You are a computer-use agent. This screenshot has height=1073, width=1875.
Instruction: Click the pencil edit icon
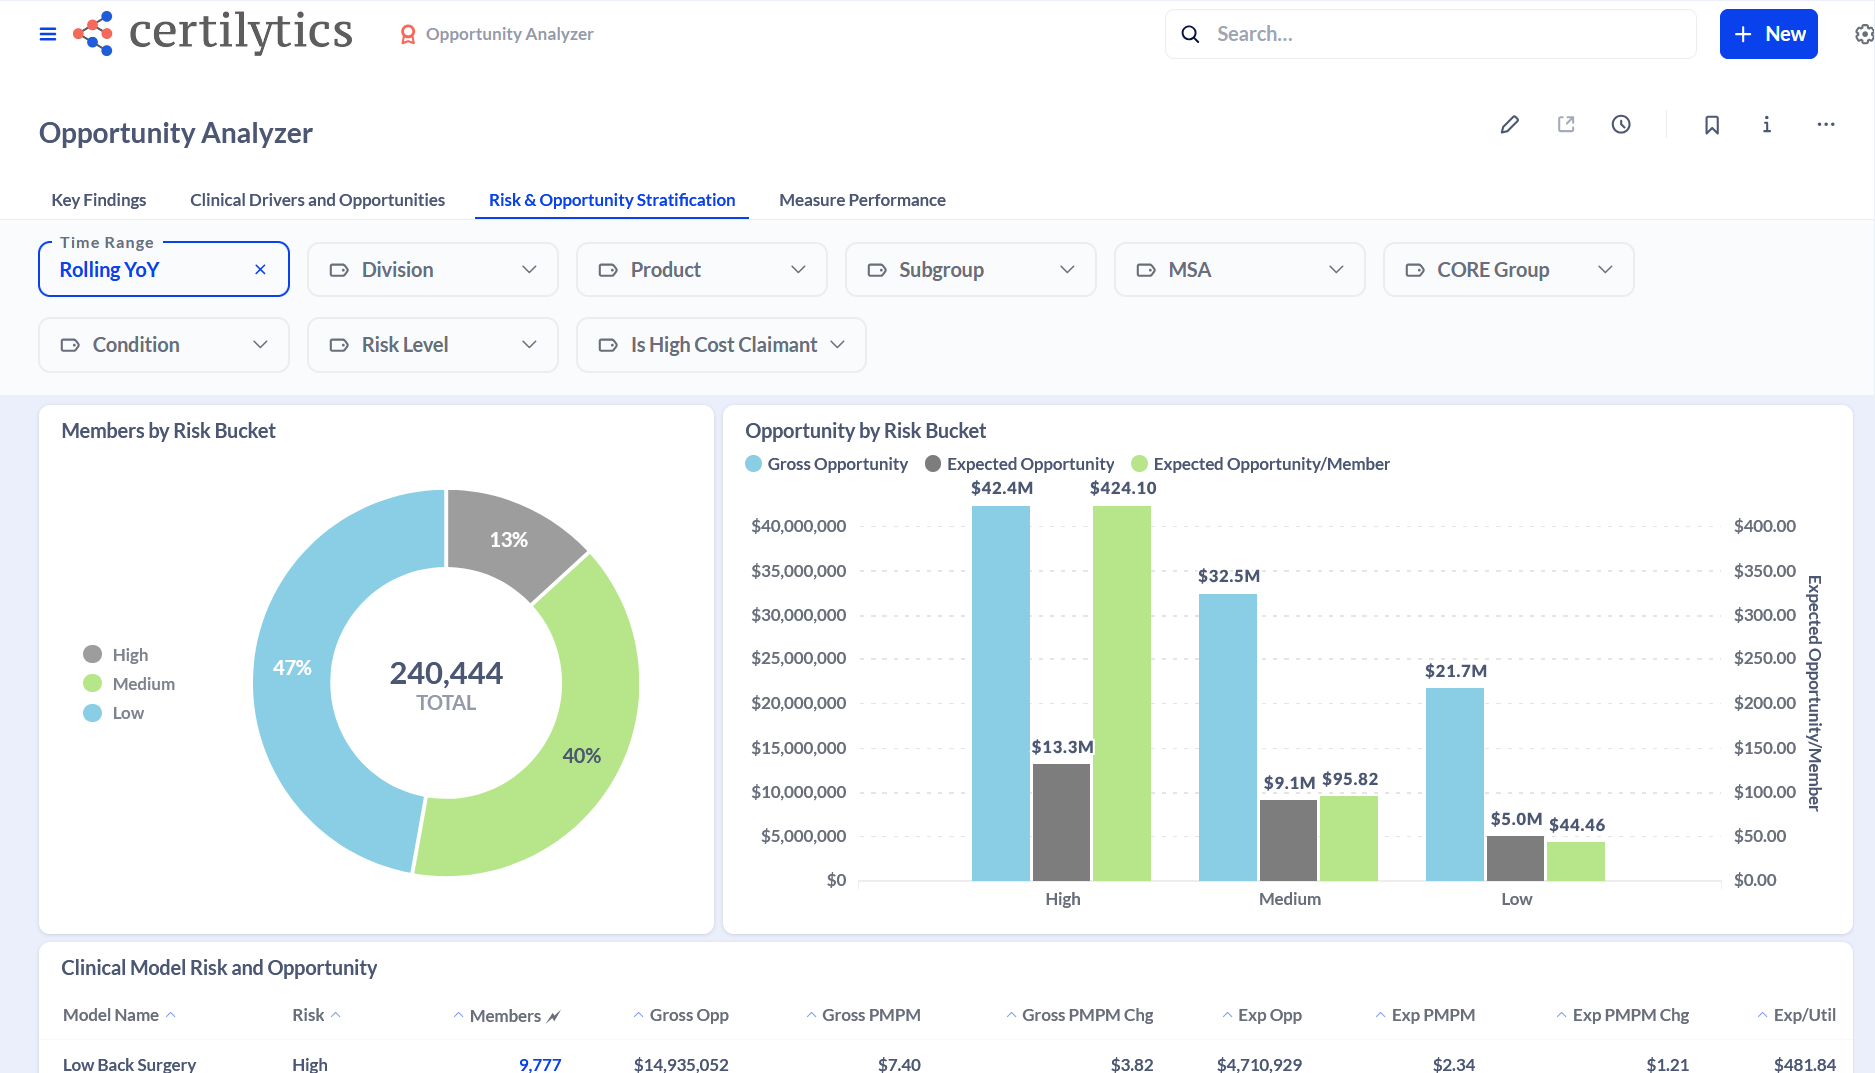coord(1510,124)
